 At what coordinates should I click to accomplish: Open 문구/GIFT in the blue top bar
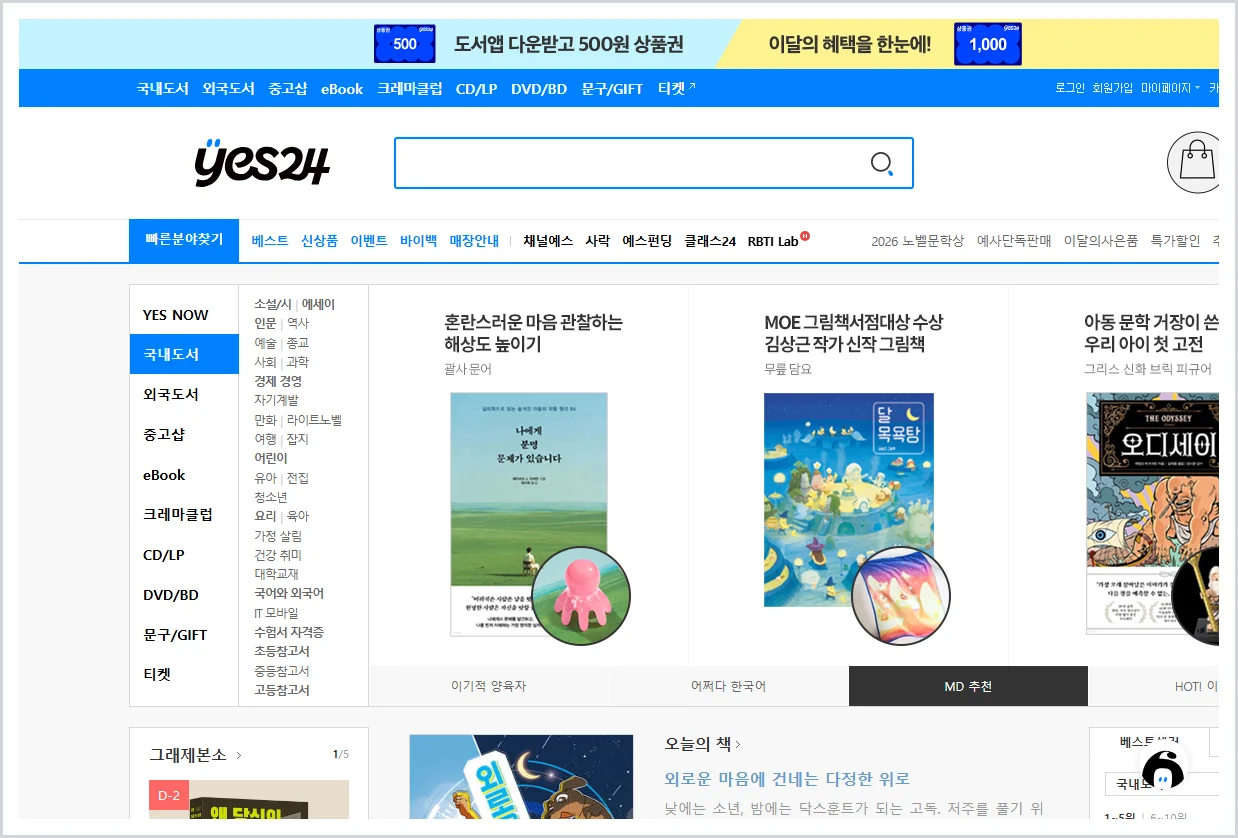(612, 89)
